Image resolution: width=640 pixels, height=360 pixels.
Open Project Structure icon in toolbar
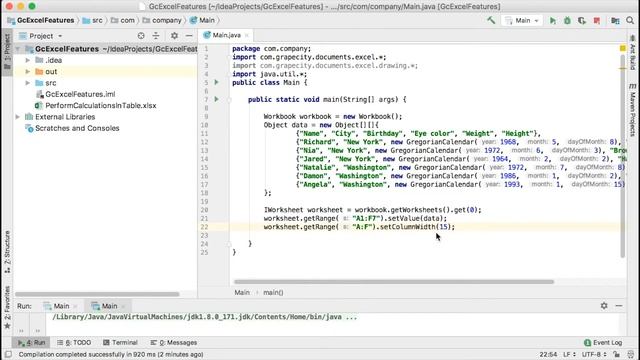click(615, 20)
